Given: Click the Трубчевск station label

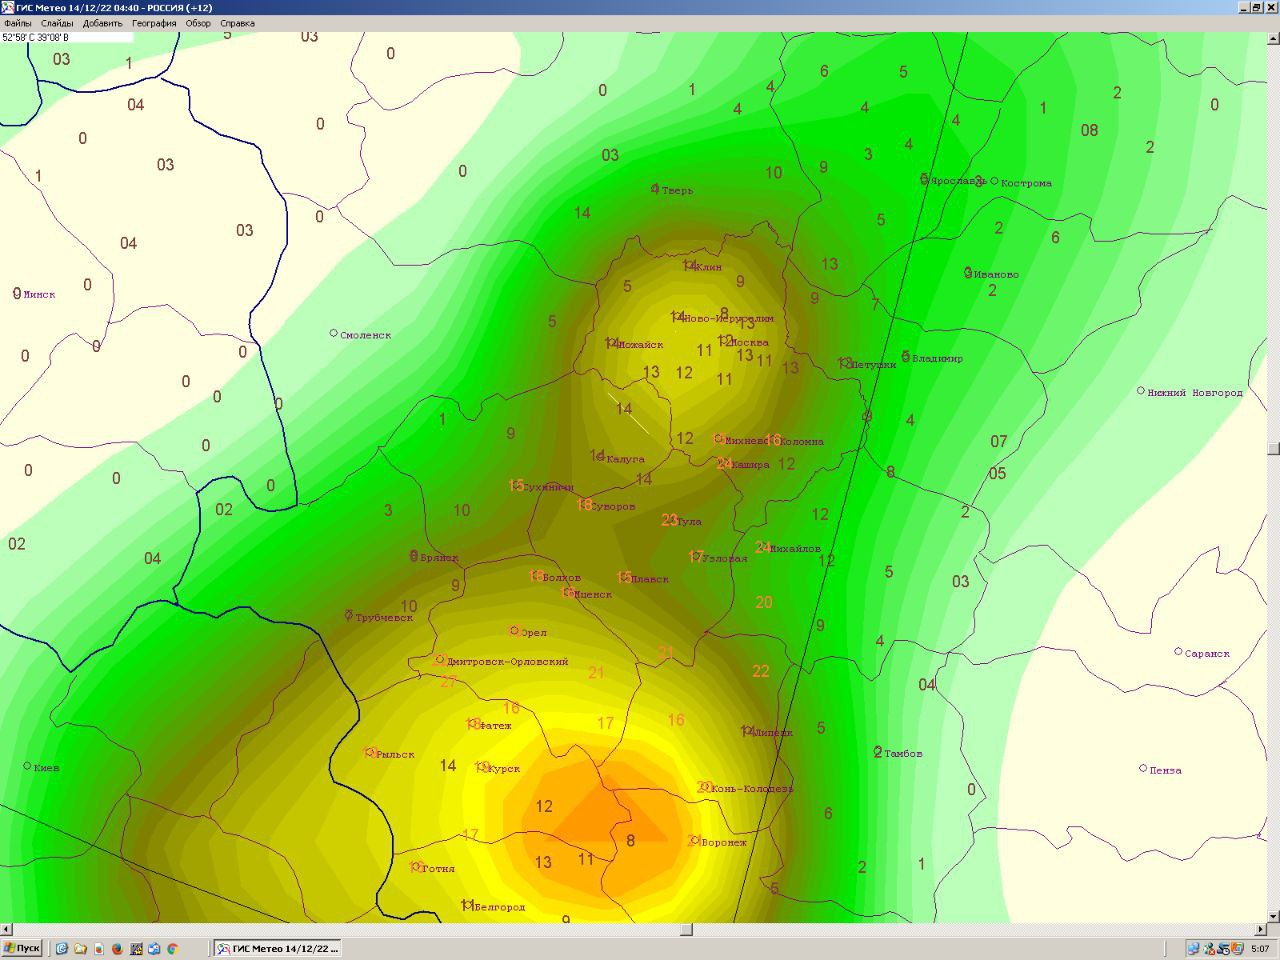Looking at the screenshot, I should (383, 618).
